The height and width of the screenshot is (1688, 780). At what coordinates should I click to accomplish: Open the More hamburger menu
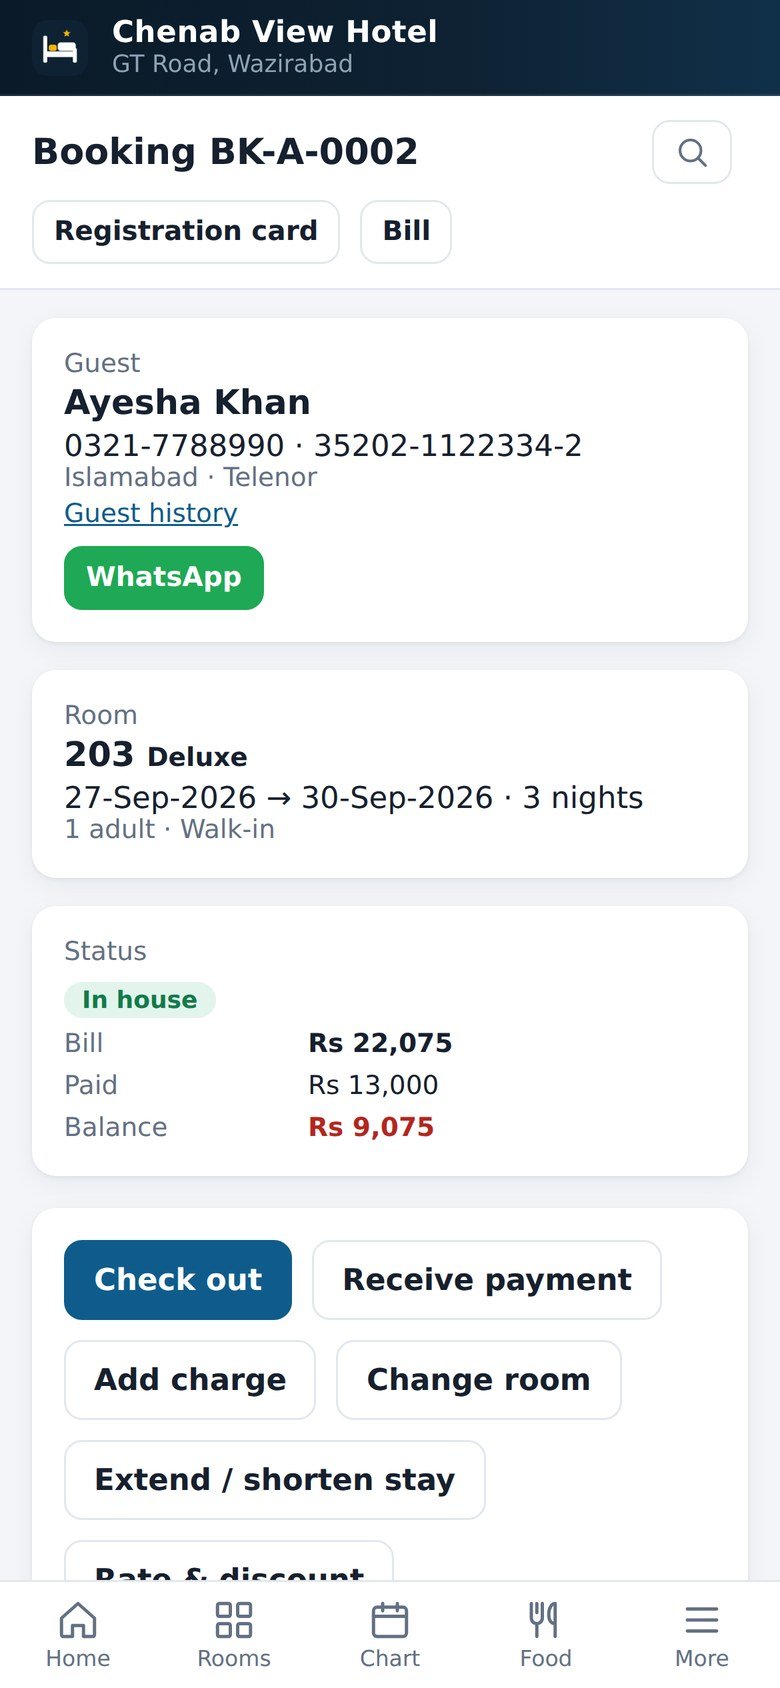[702, 1620]
